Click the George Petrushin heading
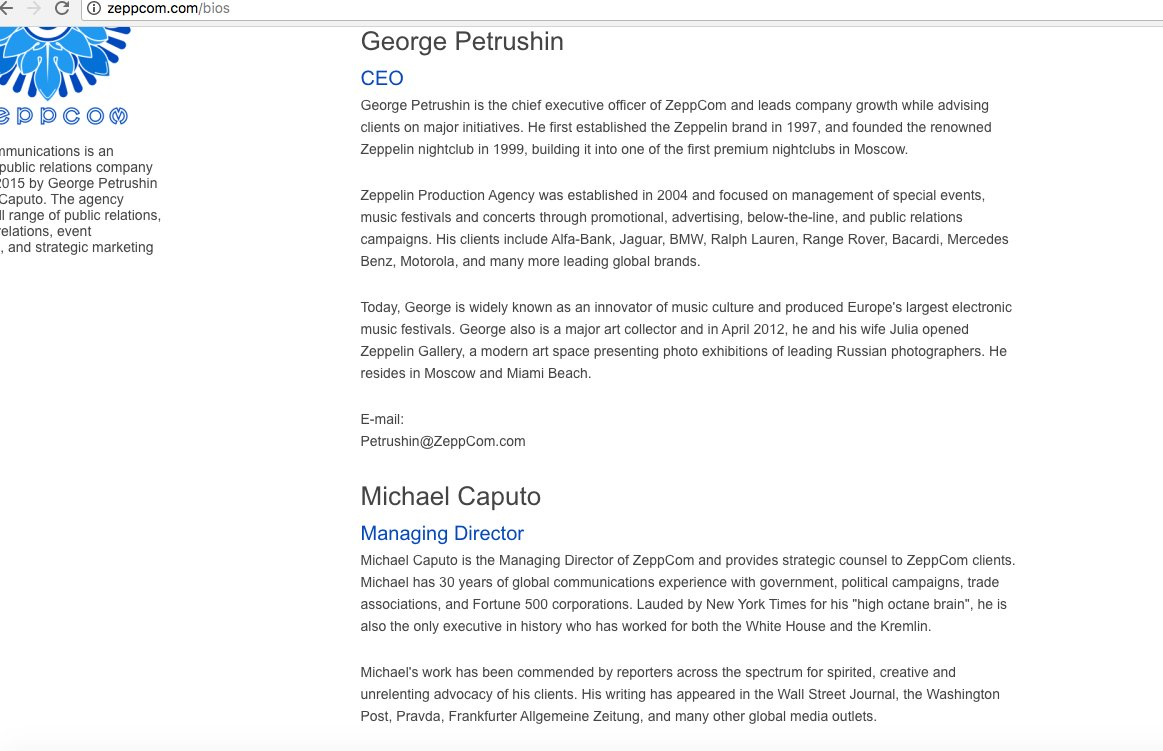Screen dimensions: 1163x751 coord(462,42)
